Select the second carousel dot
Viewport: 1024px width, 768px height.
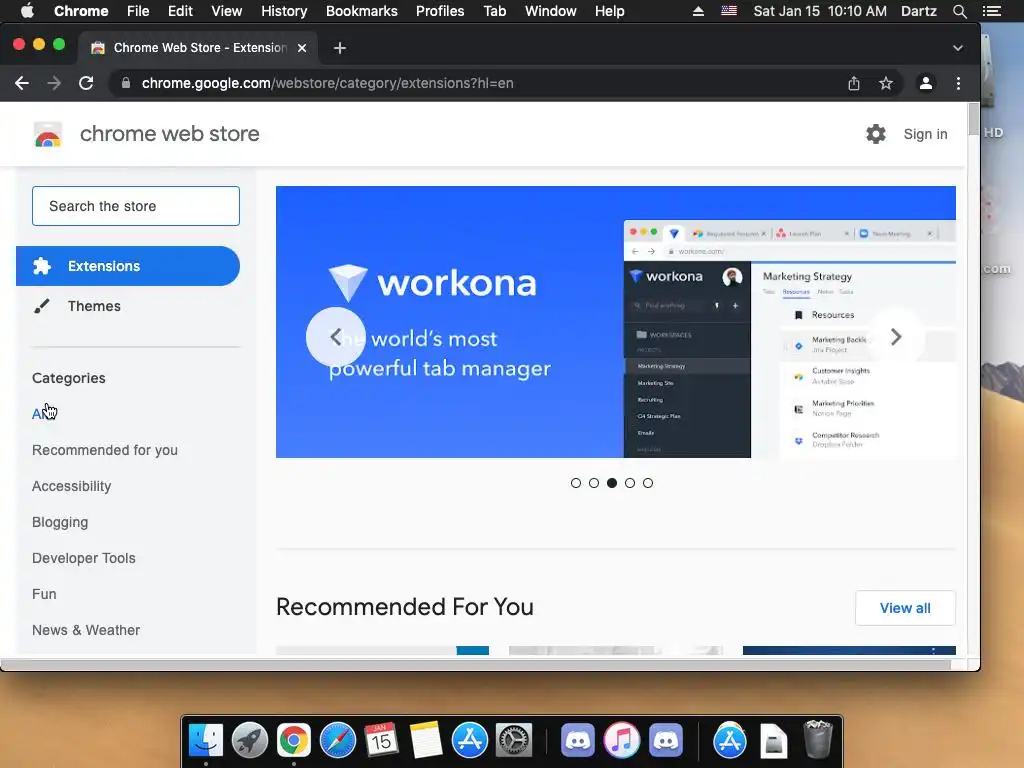click(594, 483)
